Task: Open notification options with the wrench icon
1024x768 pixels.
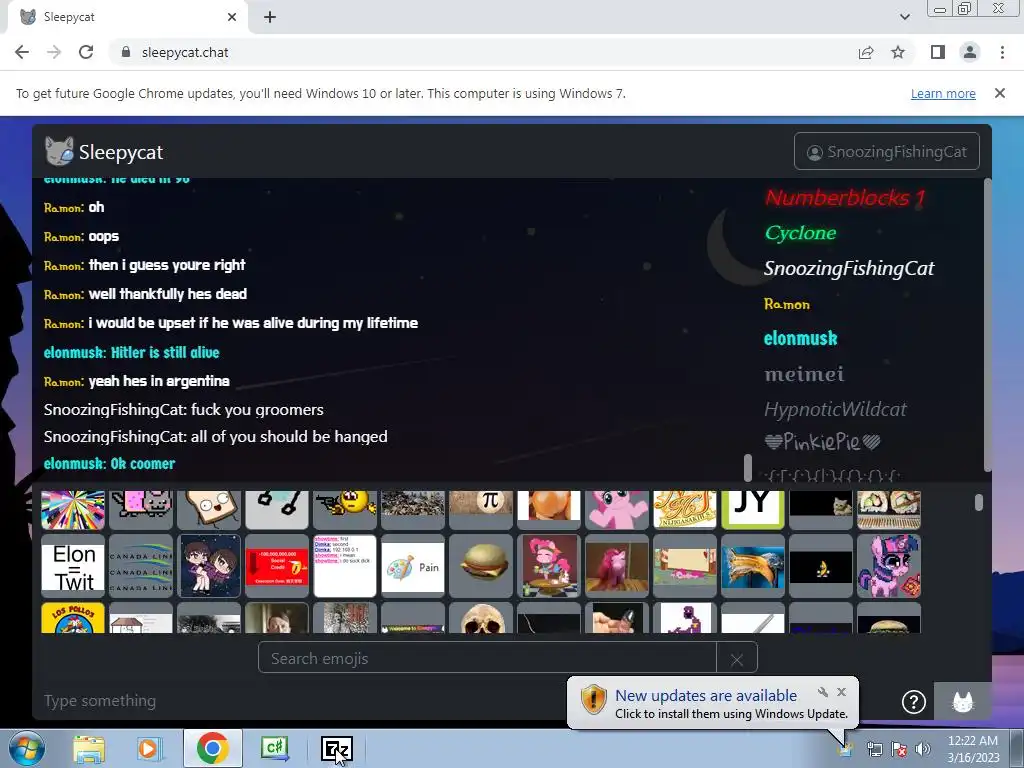Action: [x=822, y=692]
